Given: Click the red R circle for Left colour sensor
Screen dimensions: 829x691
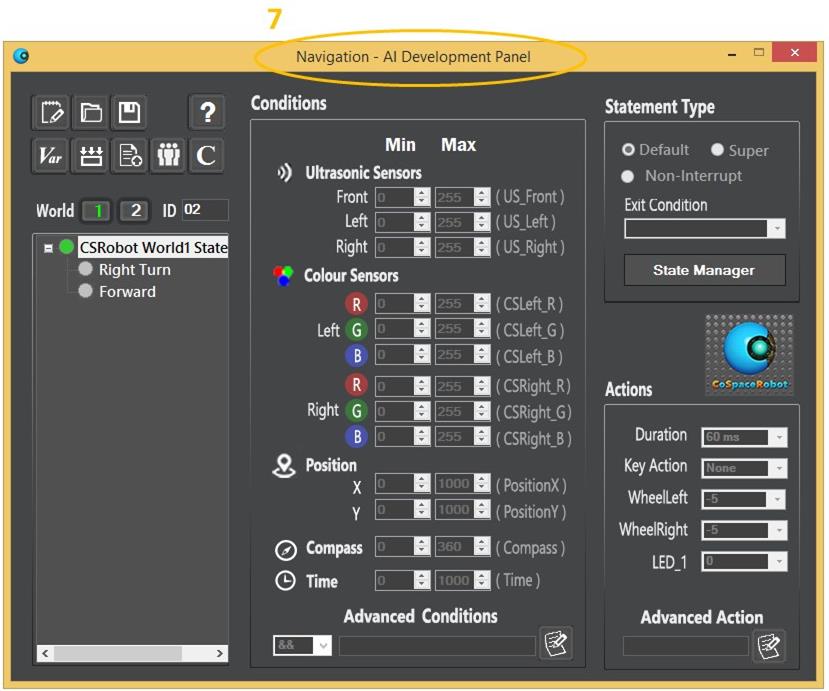Looking at the screenshot, I should point(355,304).
